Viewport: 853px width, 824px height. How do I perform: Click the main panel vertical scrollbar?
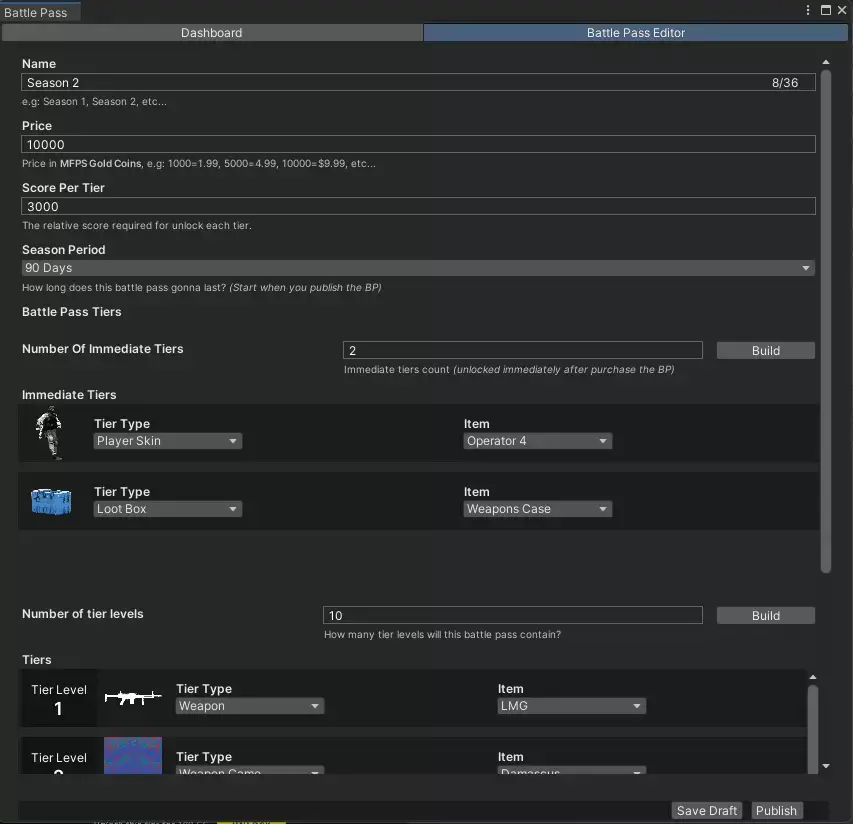[x=826, y=320]
